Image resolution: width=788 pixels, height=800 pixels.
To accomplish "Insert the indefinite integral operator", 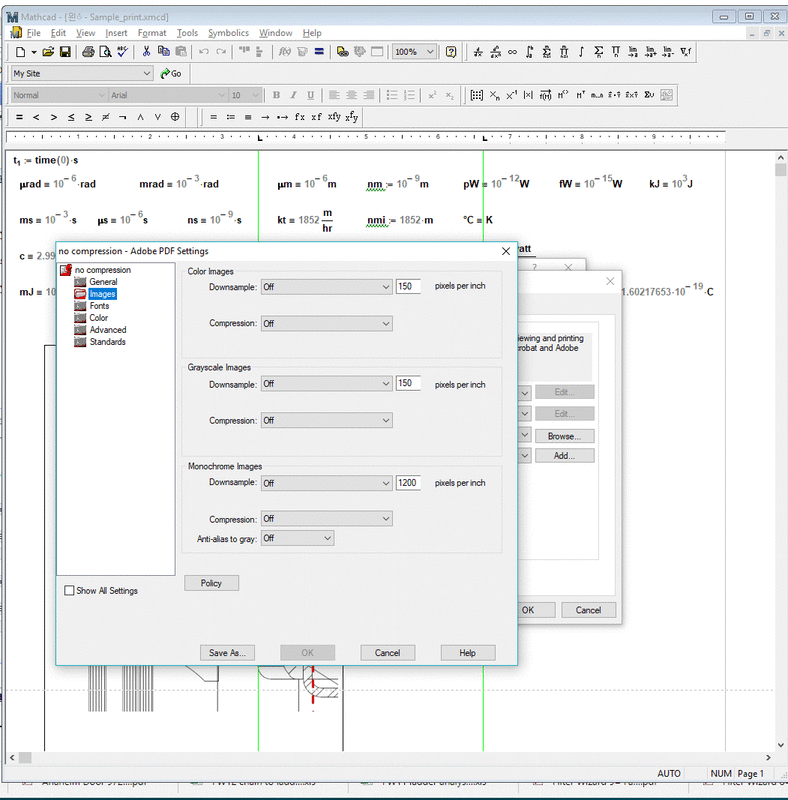I will click(581, 52).
